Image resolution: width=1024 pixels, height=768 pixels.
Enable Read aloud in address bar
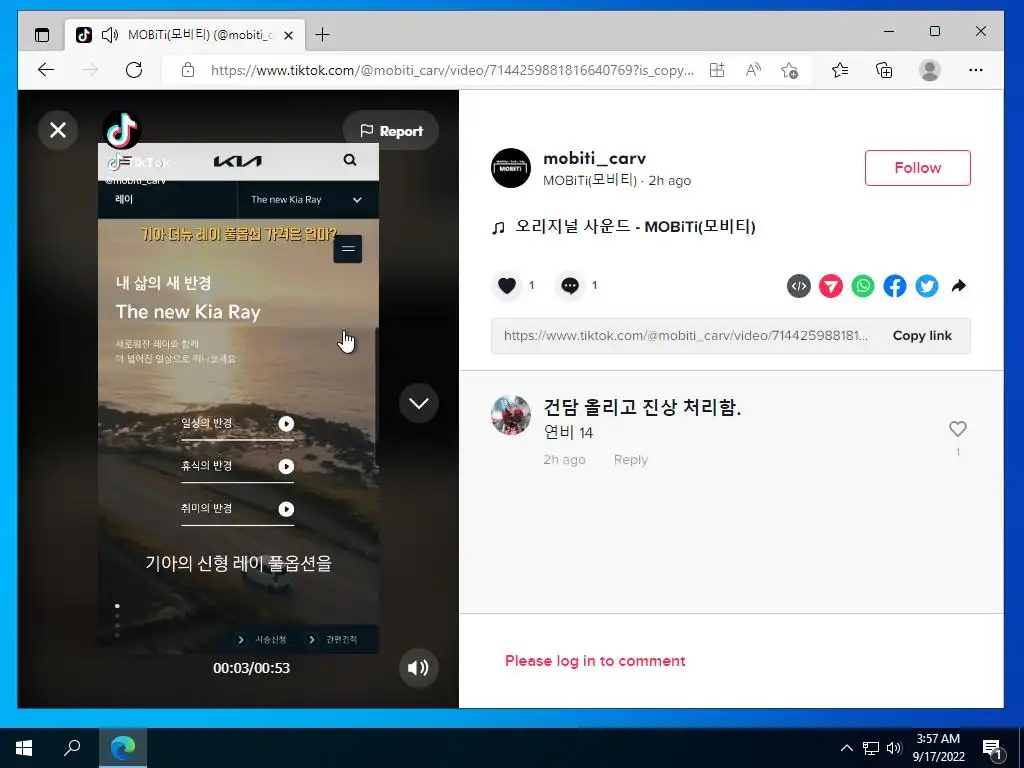753,71
